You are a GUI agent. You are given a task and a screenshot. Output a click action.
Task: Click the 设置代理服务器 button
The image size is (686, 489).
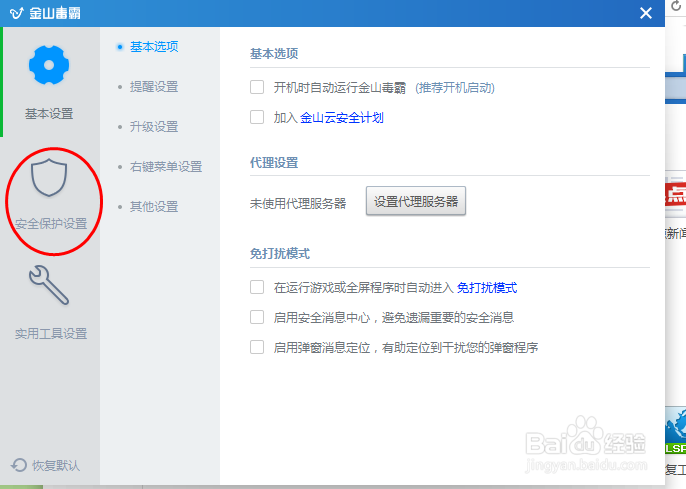tap(416, 201)
